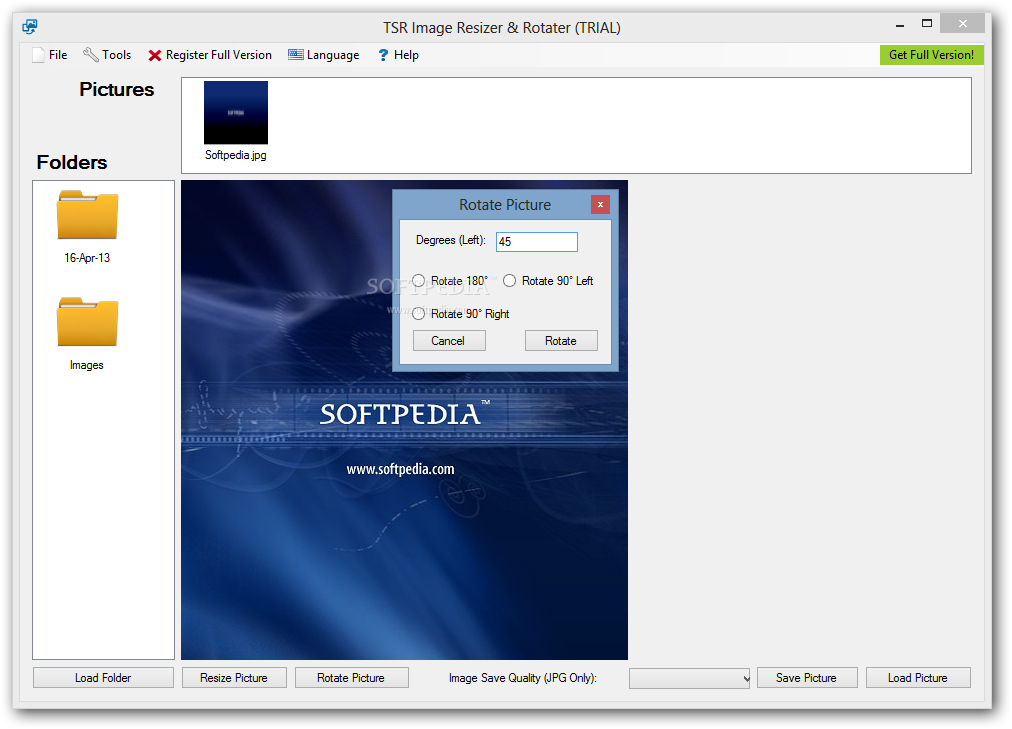
Task: Click the app icon in title bar
Action: tap(30, 27)
